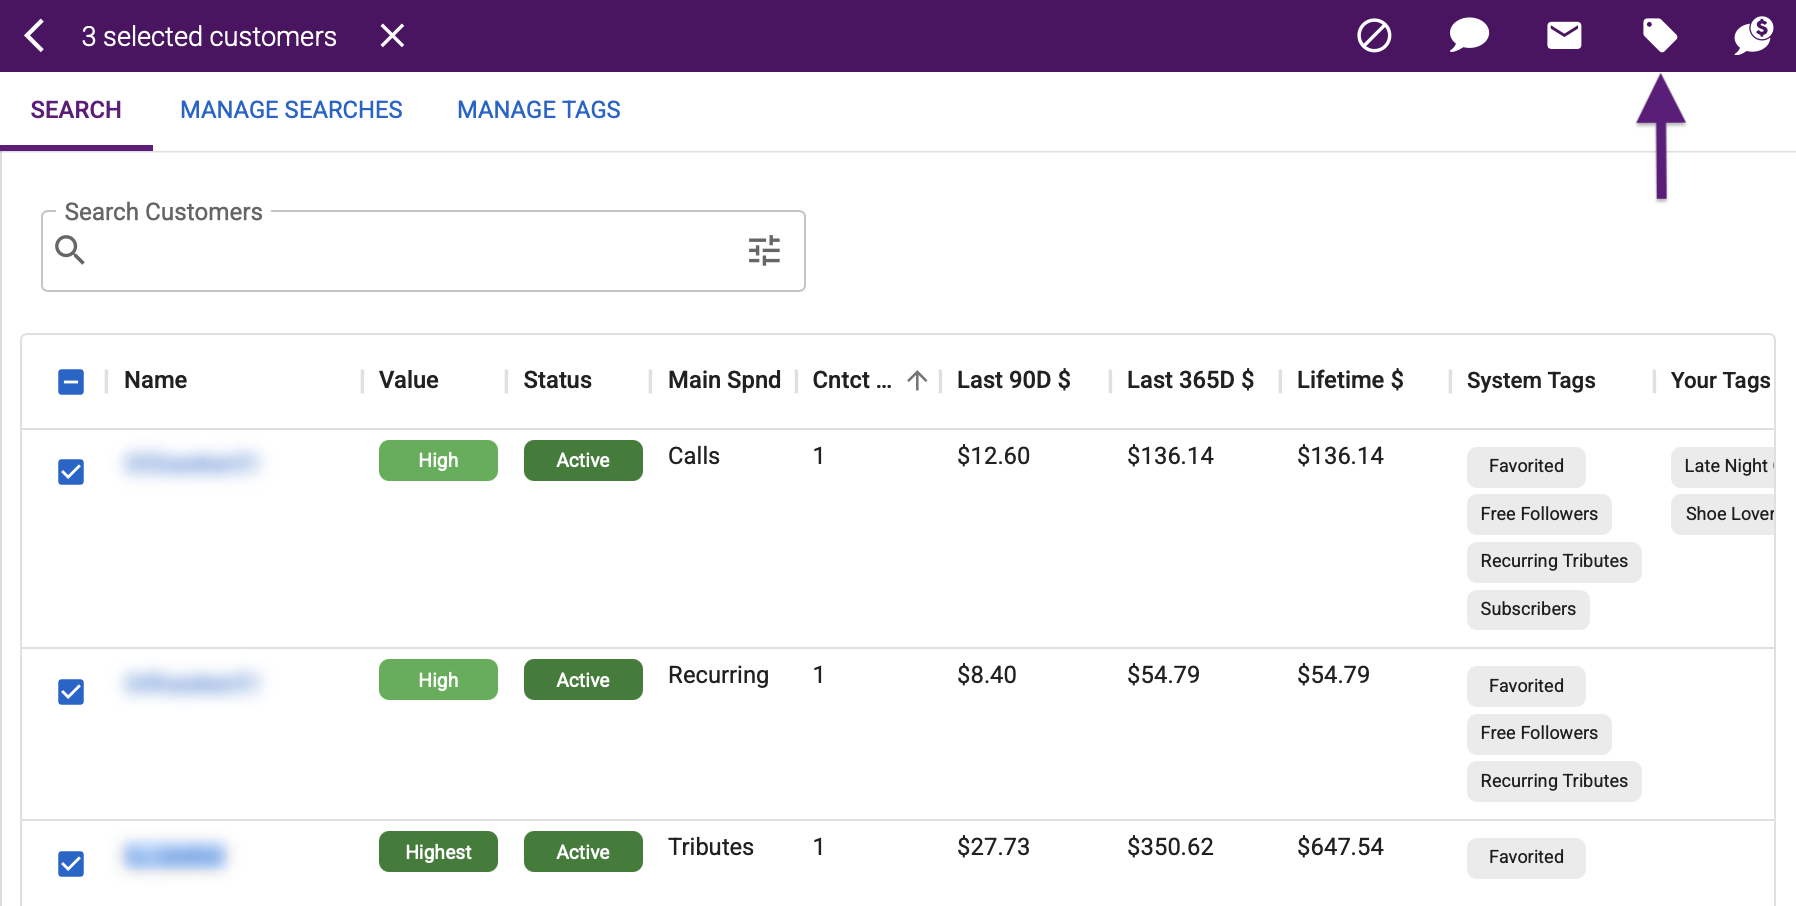Click Active status badge in Tributes row
This screenshot has height=906, width=1796.
583,852
